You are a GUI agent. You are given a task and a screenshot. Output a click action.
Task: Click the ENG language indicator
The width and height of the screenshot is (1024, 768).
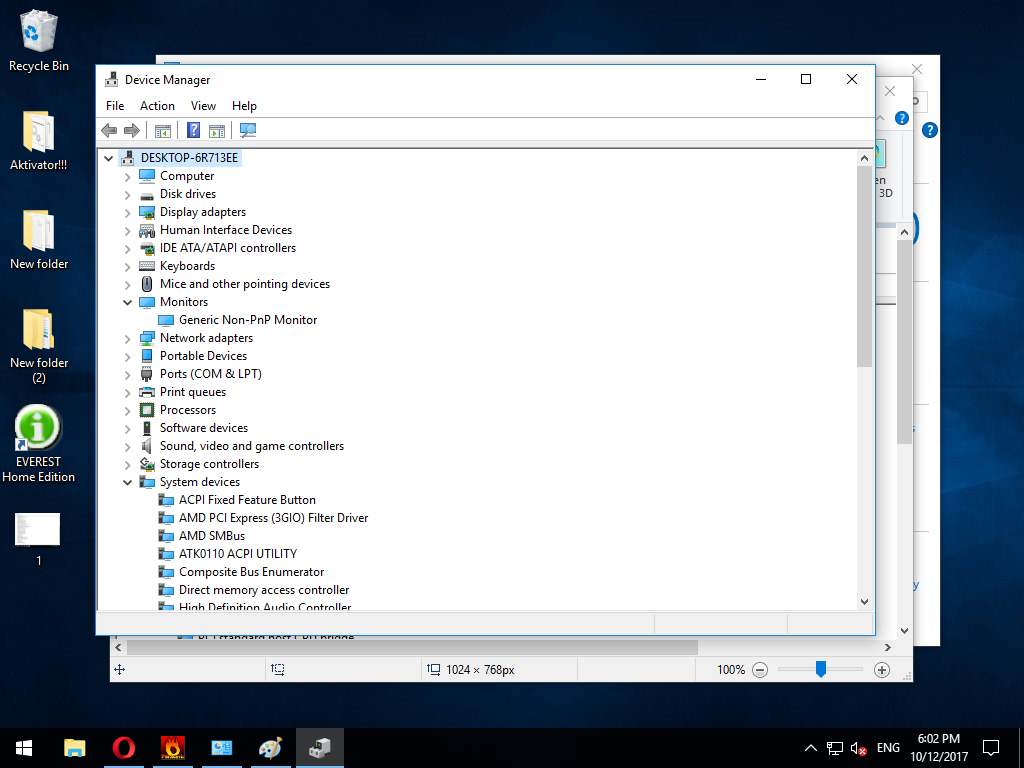coord(888,748)
